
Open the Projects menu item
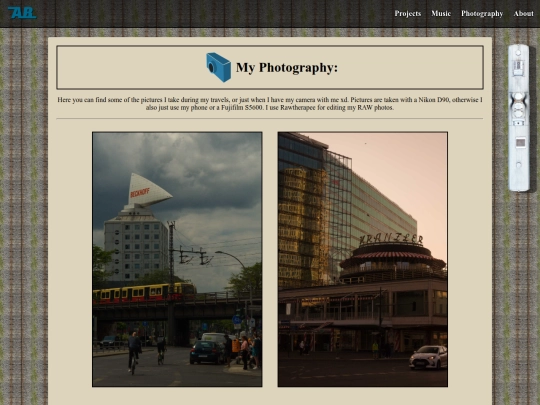pyautogui.click(x=407, y=13)
